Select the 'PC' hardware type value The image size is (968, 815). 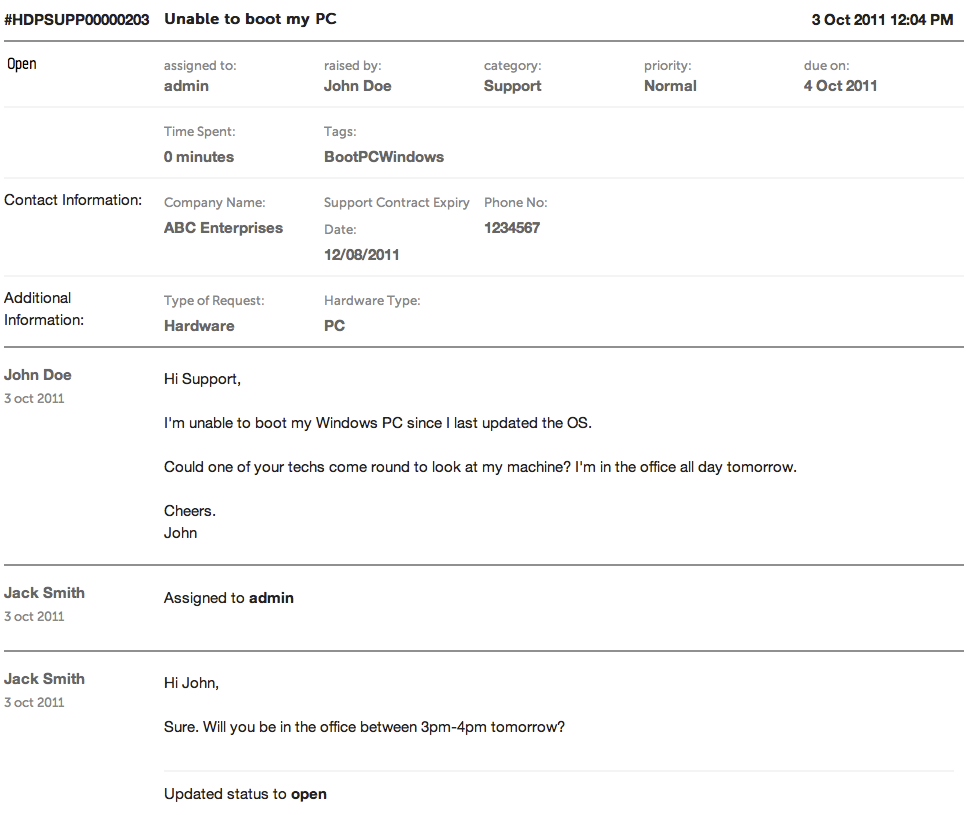pyautogui.click(x=334, y=326)
